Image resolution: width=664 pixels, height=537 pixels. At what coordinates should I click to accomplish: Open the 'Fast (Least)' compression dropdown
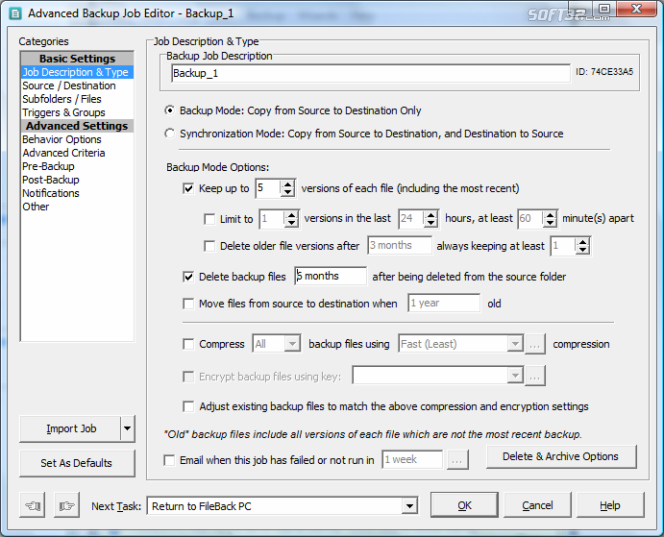coord(515,344)
